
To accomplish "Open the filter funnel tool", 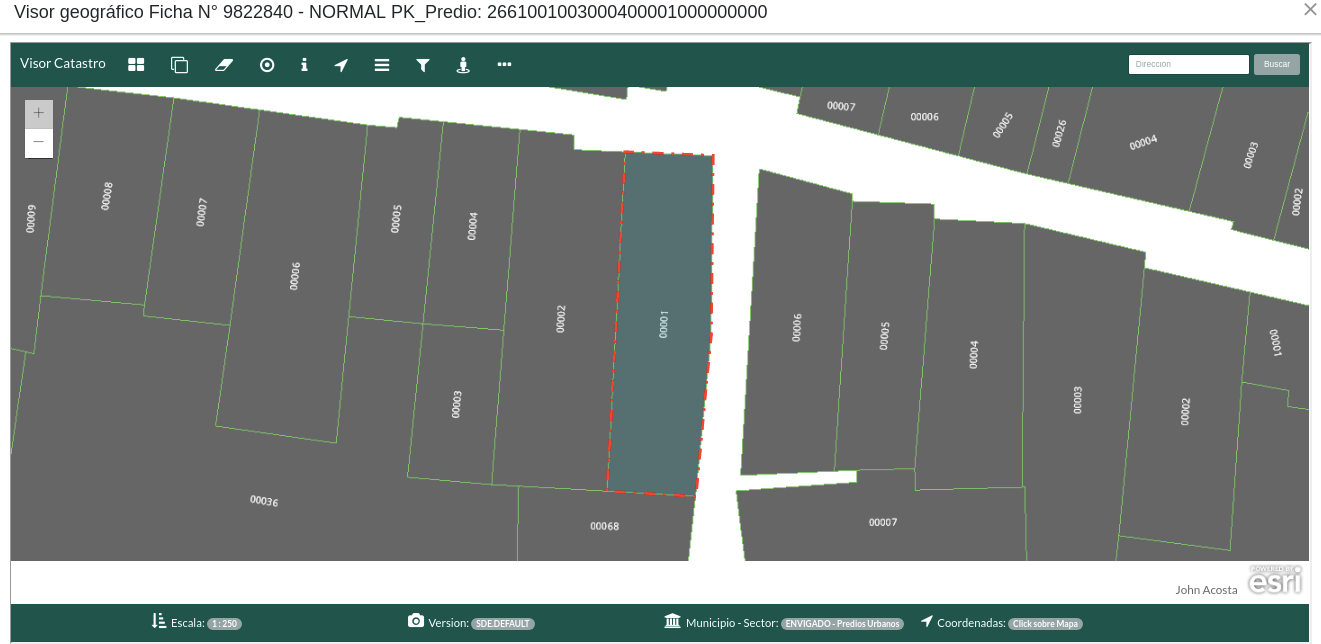I will [x=423, y=65].
